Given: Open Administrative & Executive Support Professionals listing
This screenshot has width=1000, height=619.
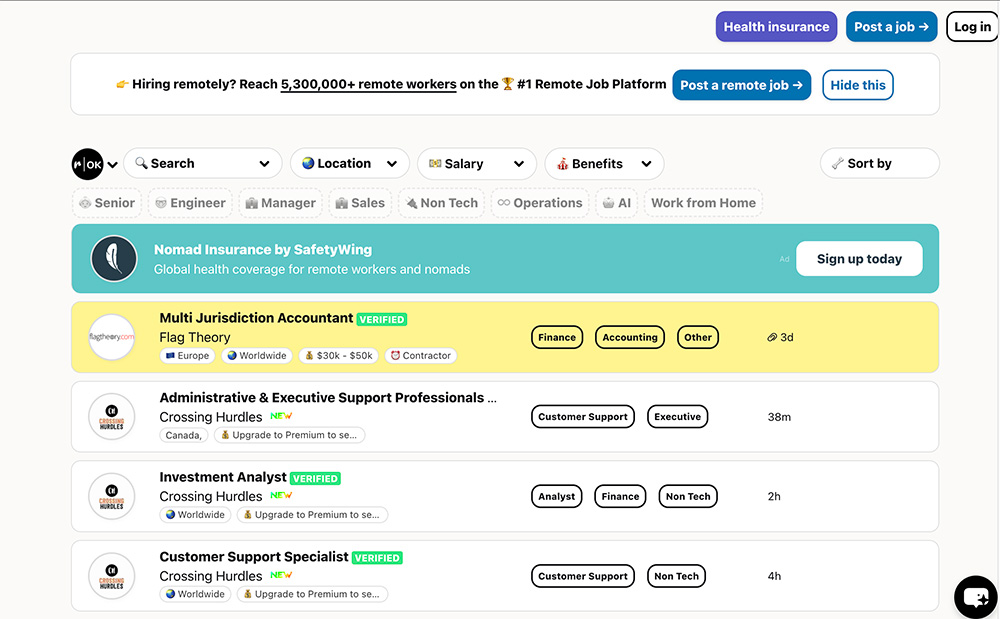Looking at the screenshot, I should click(x=328, y=398).
